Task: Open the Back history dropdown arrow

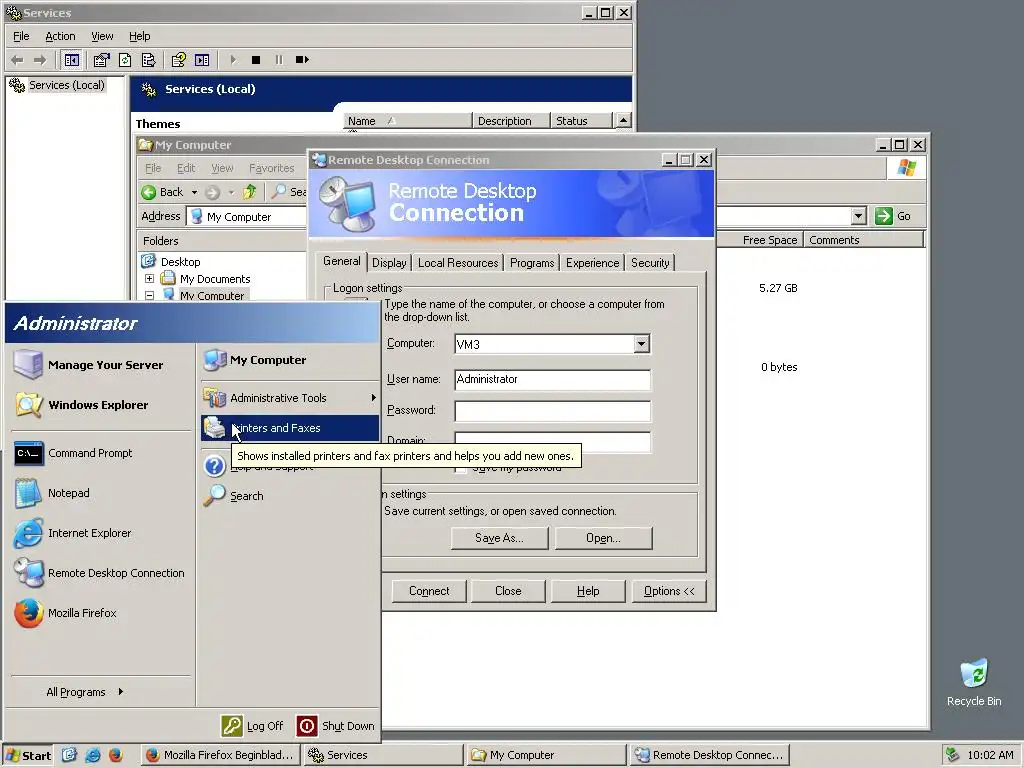Action: tap(194, 192)
